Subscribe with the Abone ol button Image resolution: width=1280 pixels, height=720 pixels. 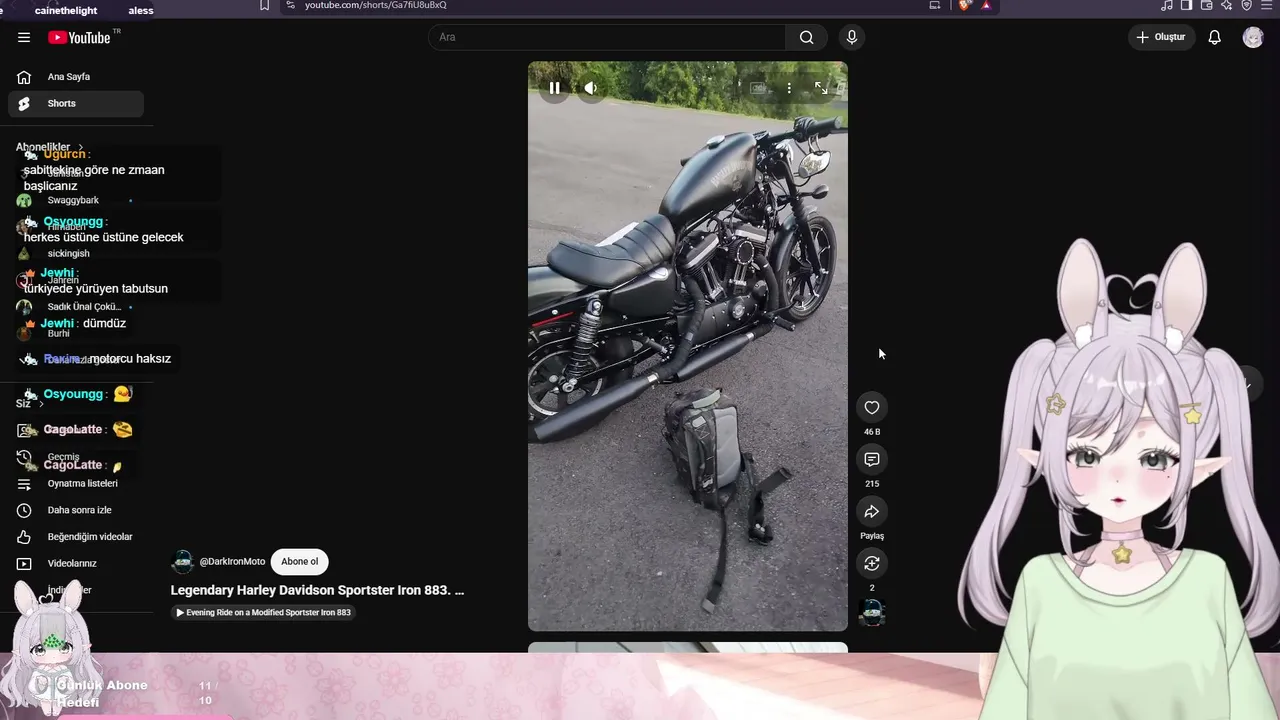[x=299, y=562]
